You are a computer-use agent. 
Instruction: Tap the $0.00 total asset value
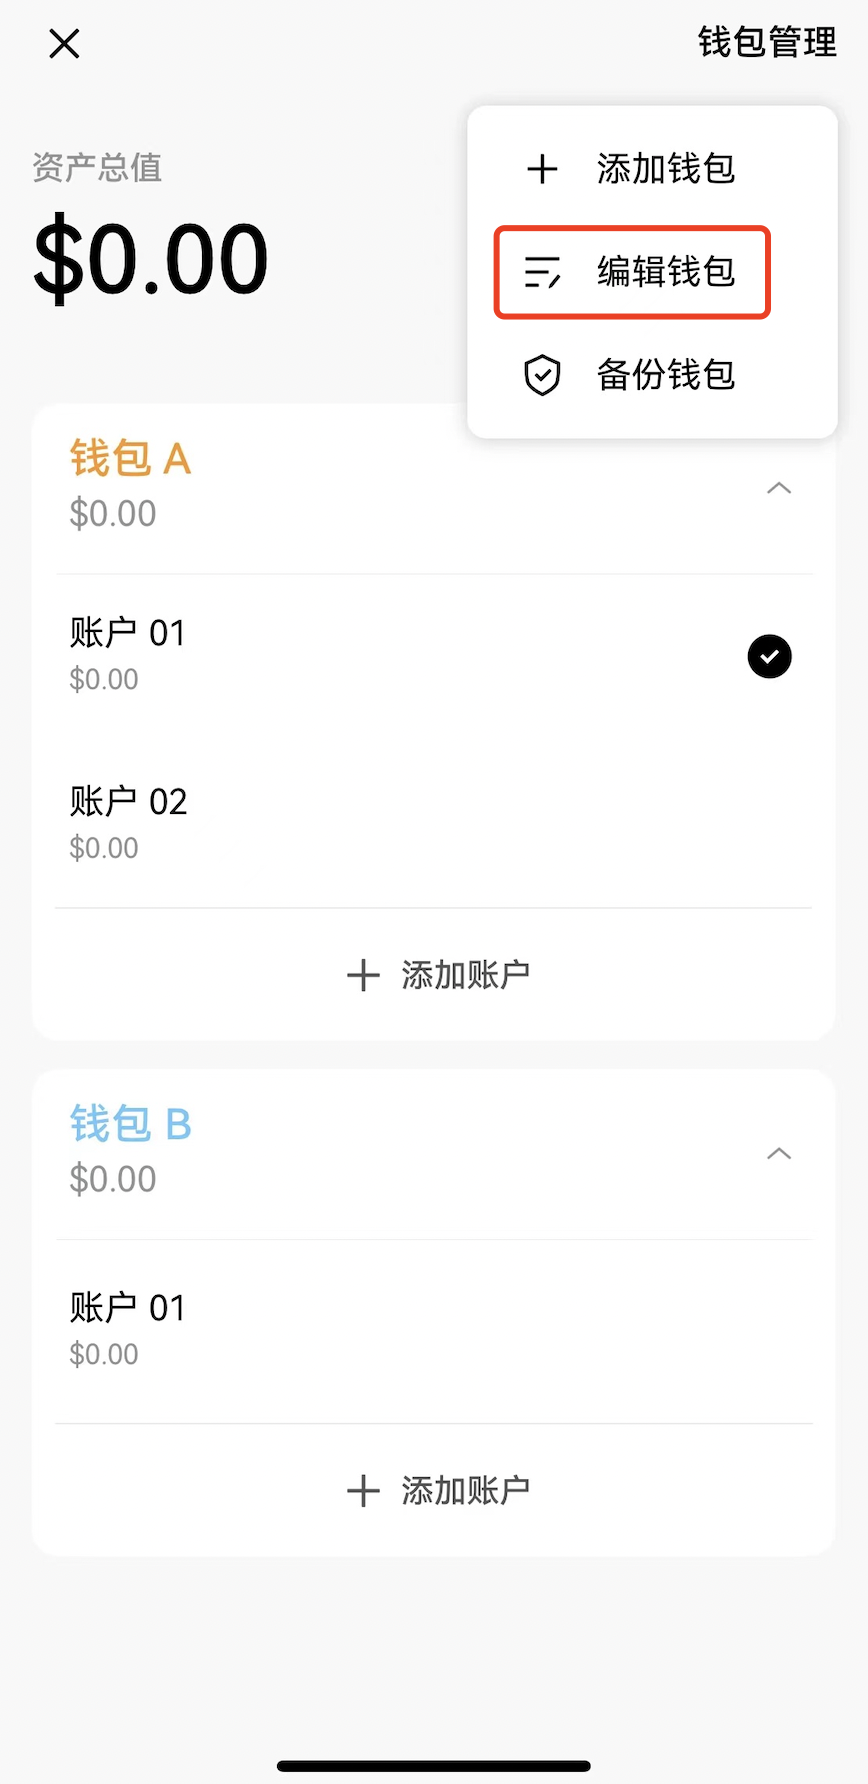tap(151, 259)
